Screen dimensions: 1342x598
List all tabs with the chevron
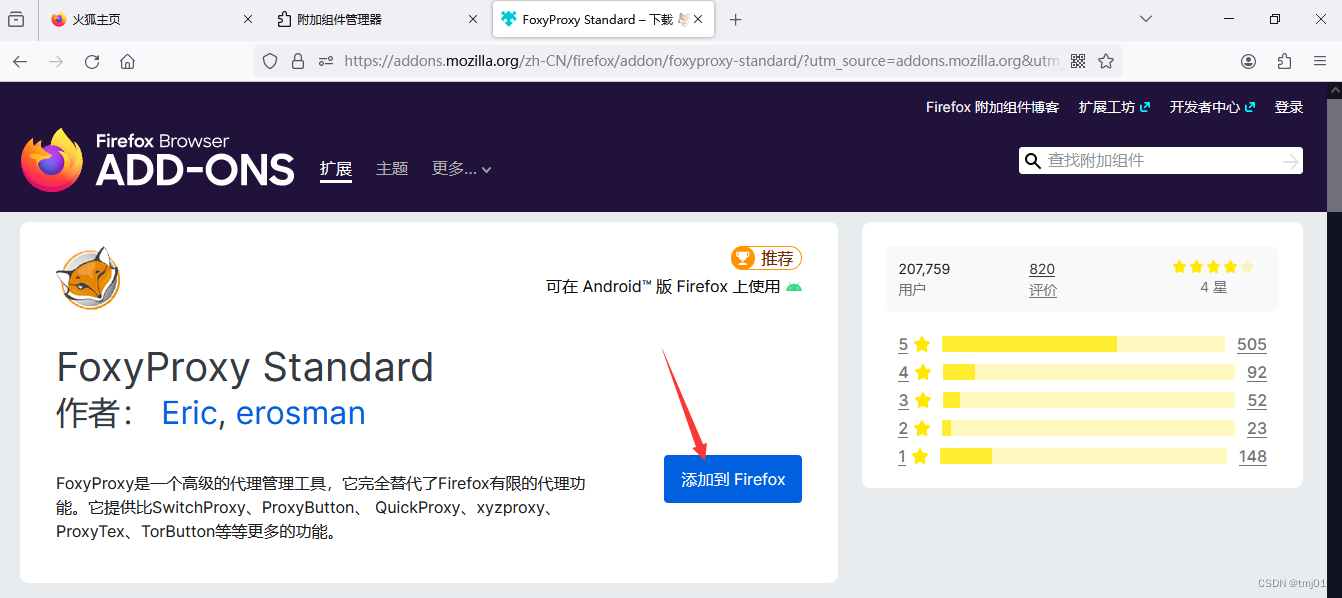pyautogui.click(x=1146, y=19)
